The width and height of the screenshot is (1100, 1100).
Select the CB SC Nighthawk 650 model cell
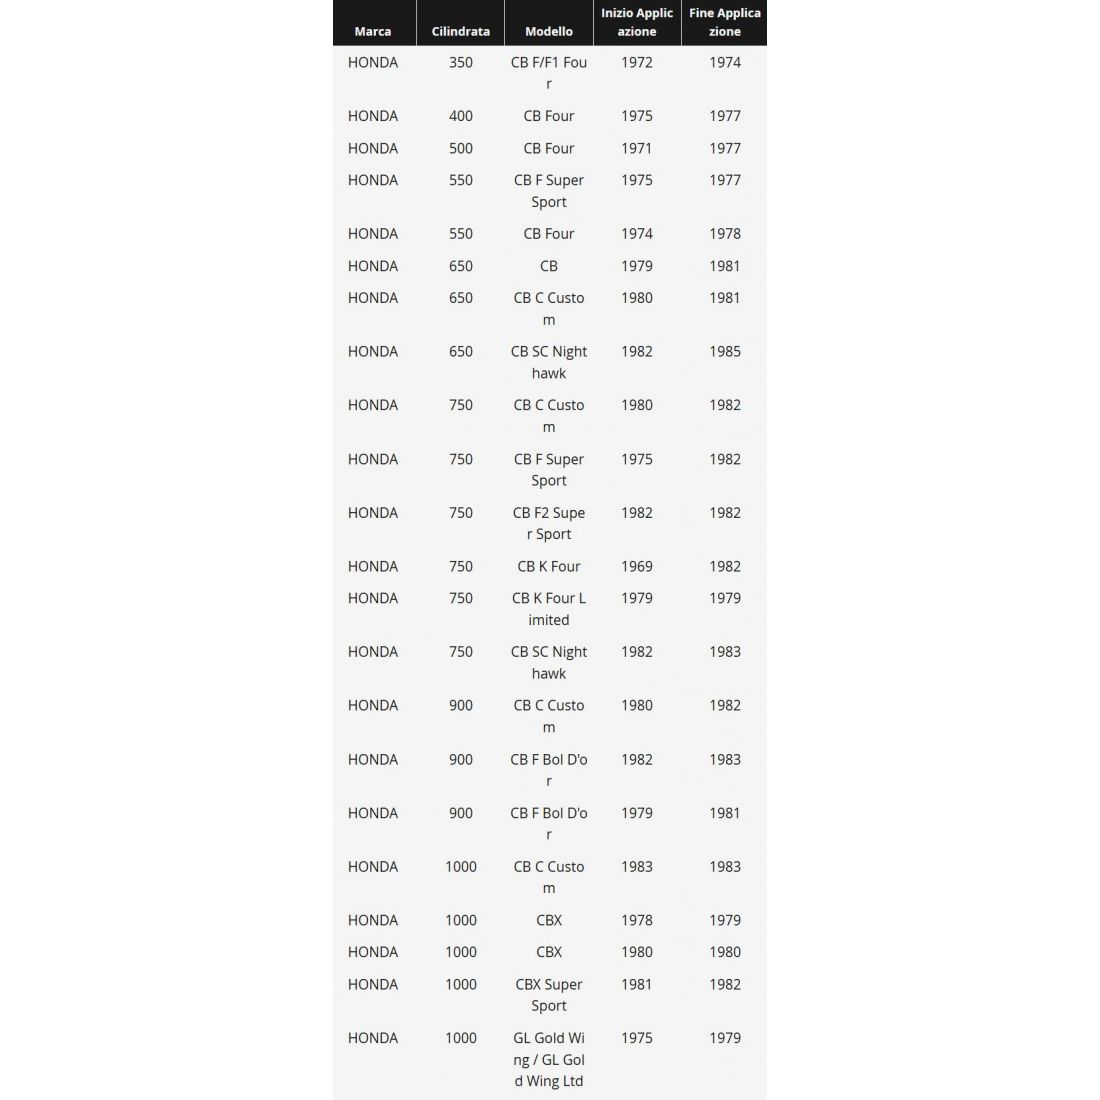pyautogui.click(x=549, y=362)
